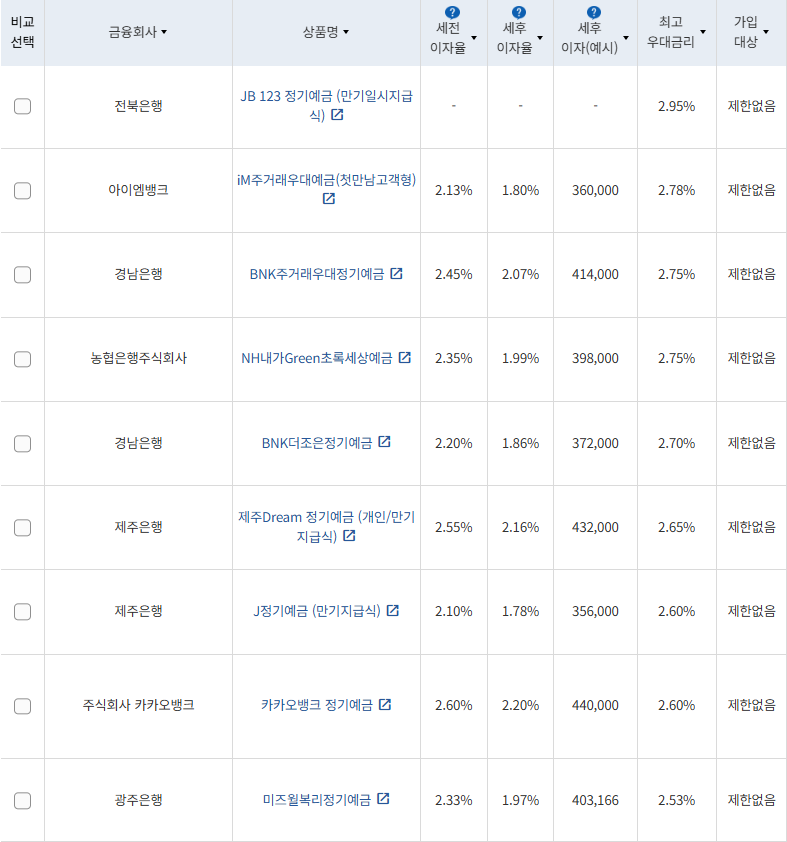Open JB 123 정기예금 product link
The image size is (787, 842).
coord(326,105)
